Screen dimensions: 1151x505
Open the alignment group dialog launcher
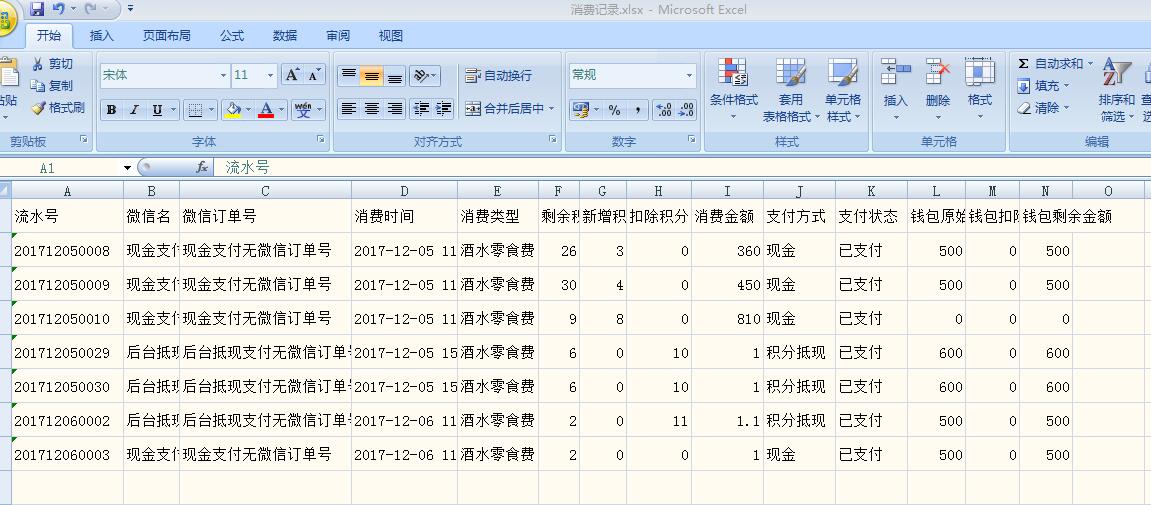(551, 139)
